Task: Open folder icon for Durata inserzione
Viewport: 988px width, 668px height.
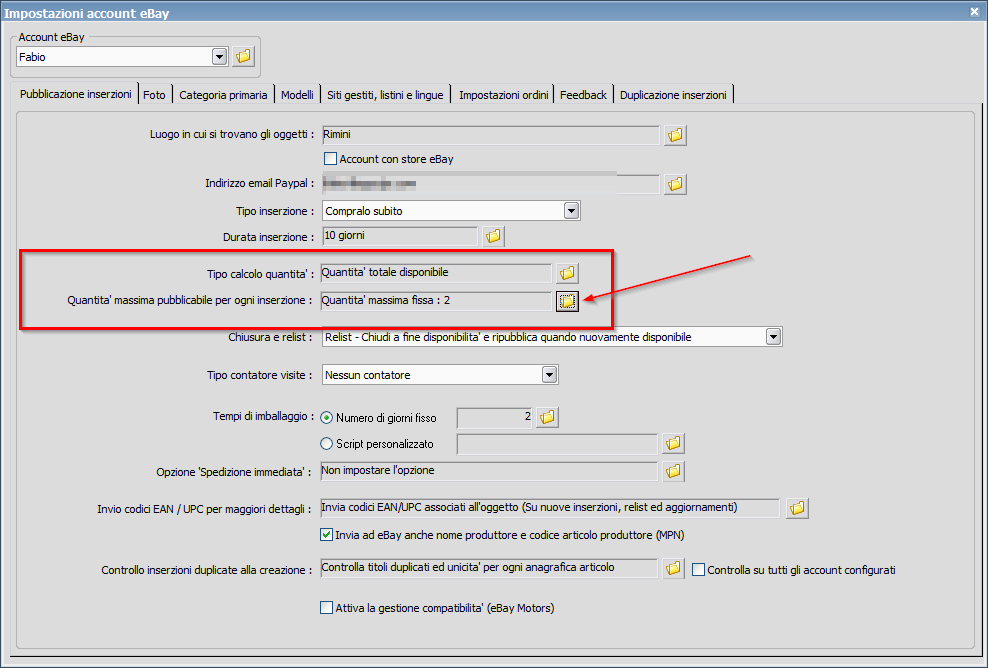Action: click(x=493, y=236)
